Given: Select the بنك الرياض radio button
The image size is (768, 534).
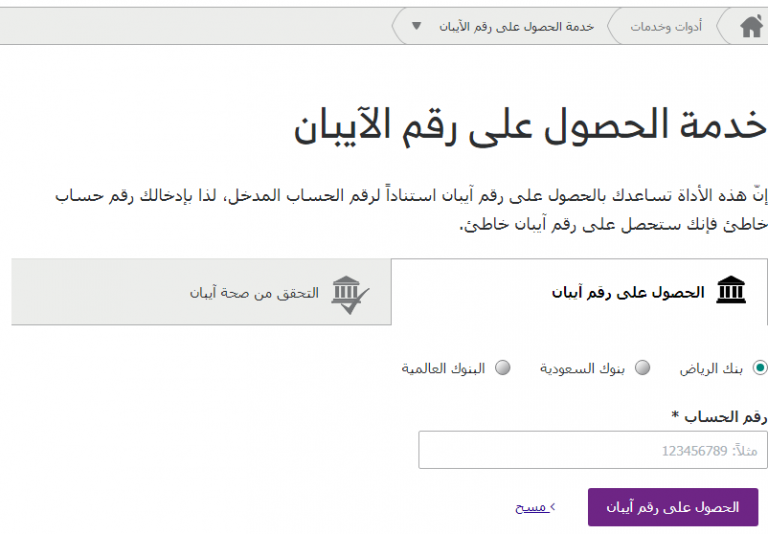Looking at the screenshot, I should (x=761, y=367).
